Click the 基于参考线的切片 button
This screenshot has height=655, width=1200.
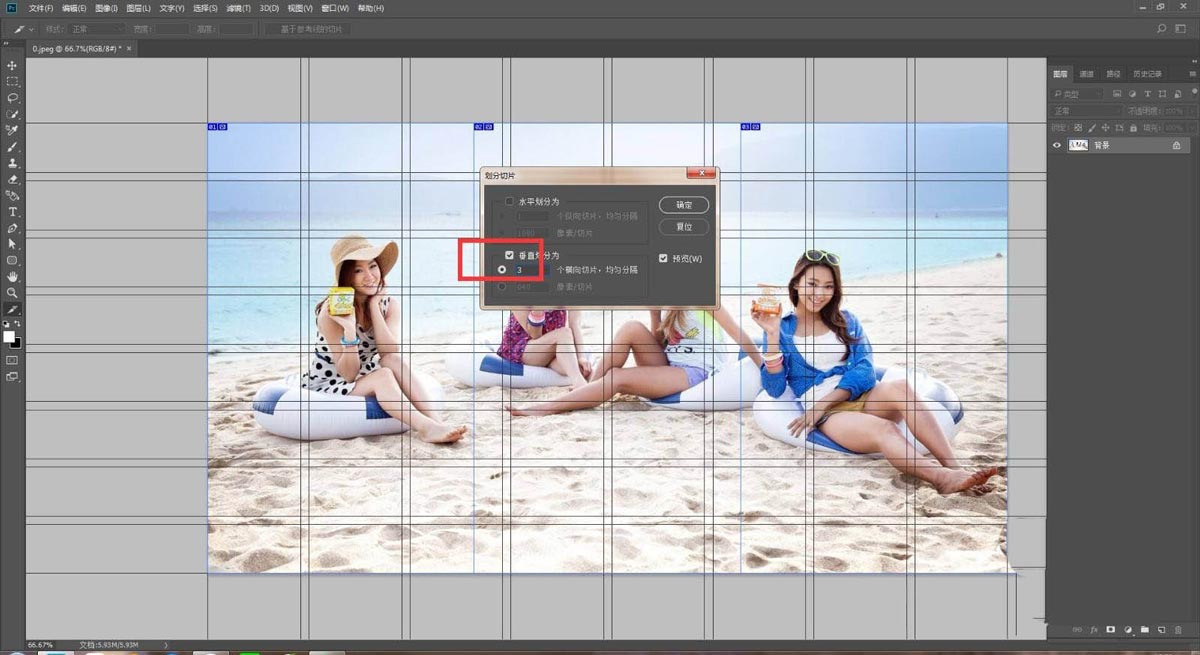[309, 30]
